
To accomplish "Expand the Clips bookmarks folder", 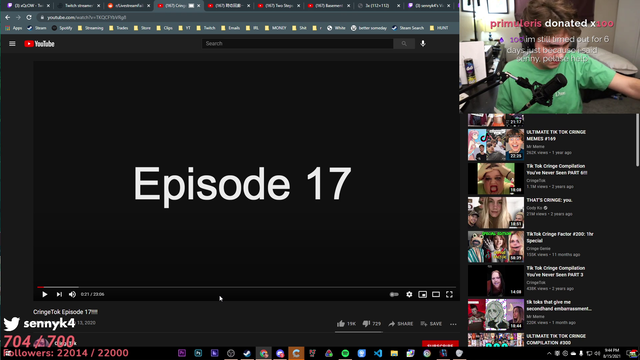I will coord(164,28).
